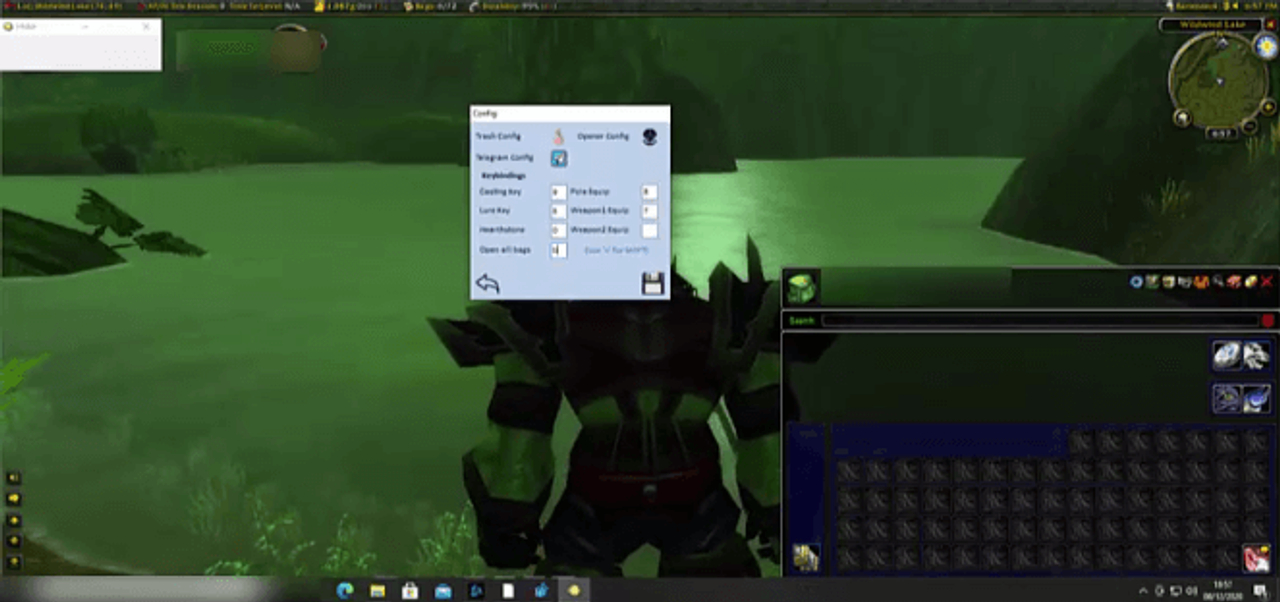1280x602 pixels.
Task: Select the blue ring icon in bag toolbar
Action: 1135,282
